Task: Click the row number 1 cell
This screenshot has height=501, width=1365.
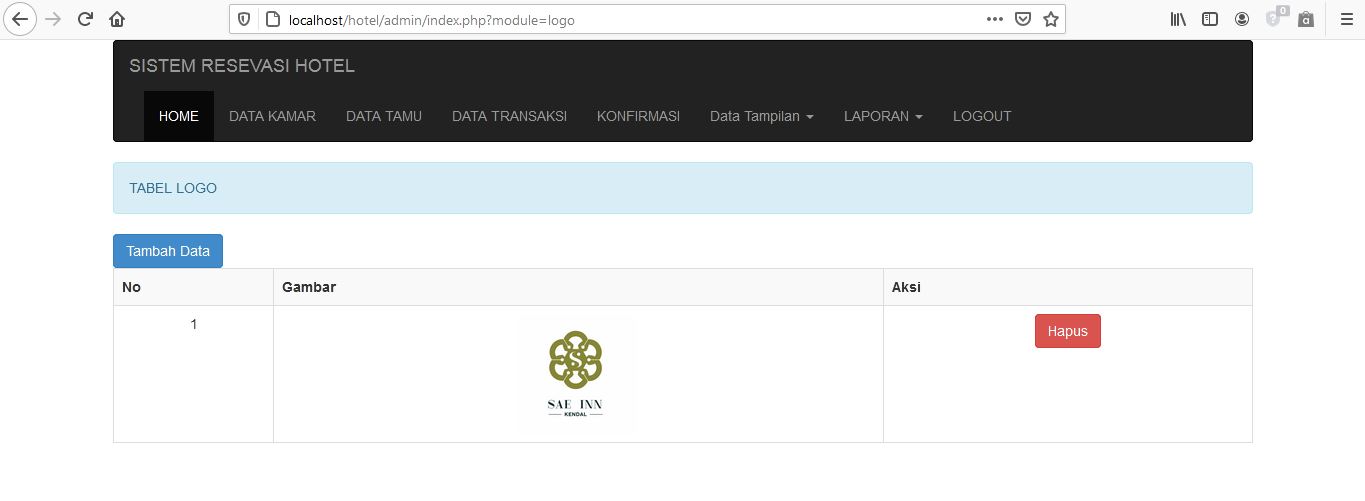Action: (x=193, y=374)
